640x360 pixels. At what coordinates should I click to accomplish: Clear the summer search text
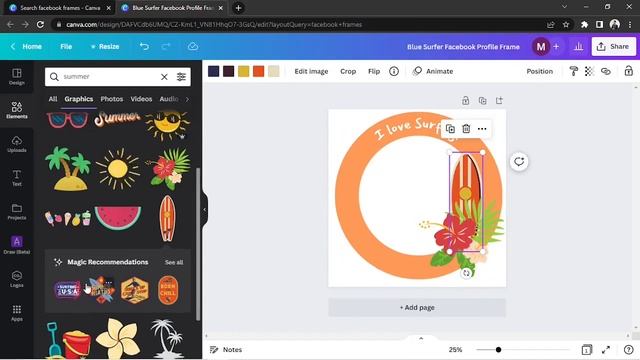[x=164, y=77]
